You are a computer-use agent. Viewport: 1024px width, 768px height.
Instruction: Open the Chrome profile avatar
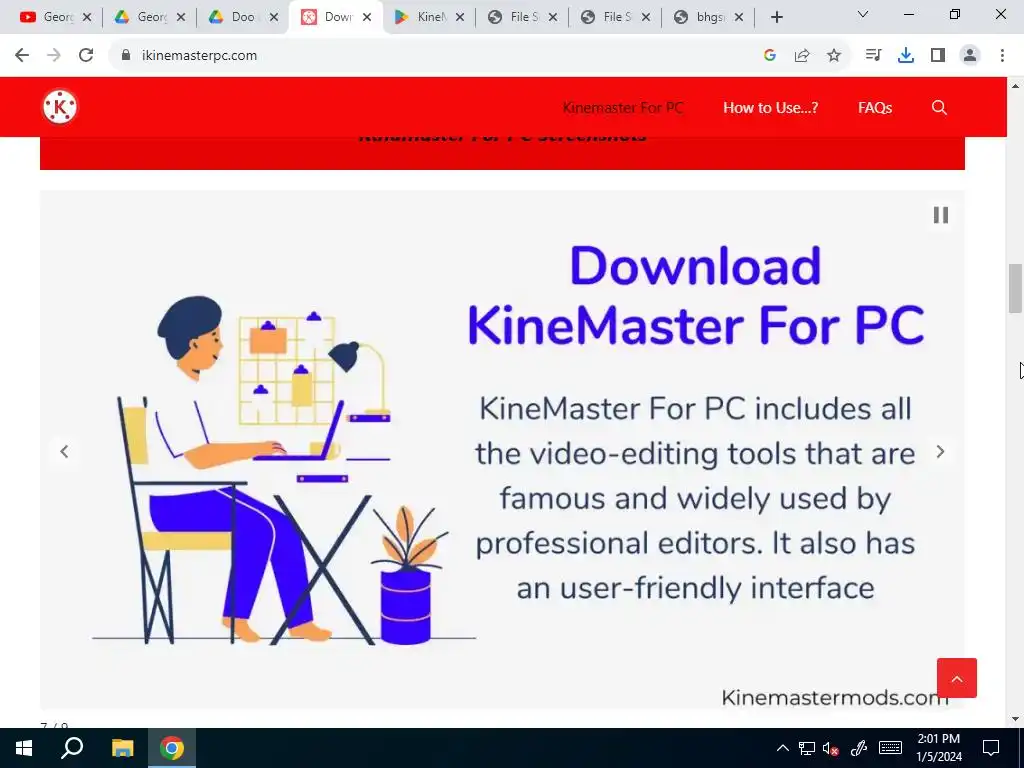[970, 56]
